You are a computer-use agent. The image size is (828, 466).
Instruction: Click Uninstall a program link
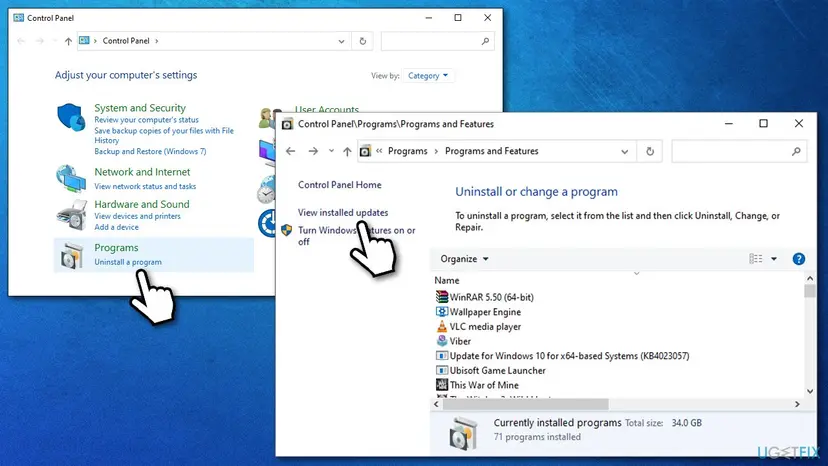(x=128, y=262)
